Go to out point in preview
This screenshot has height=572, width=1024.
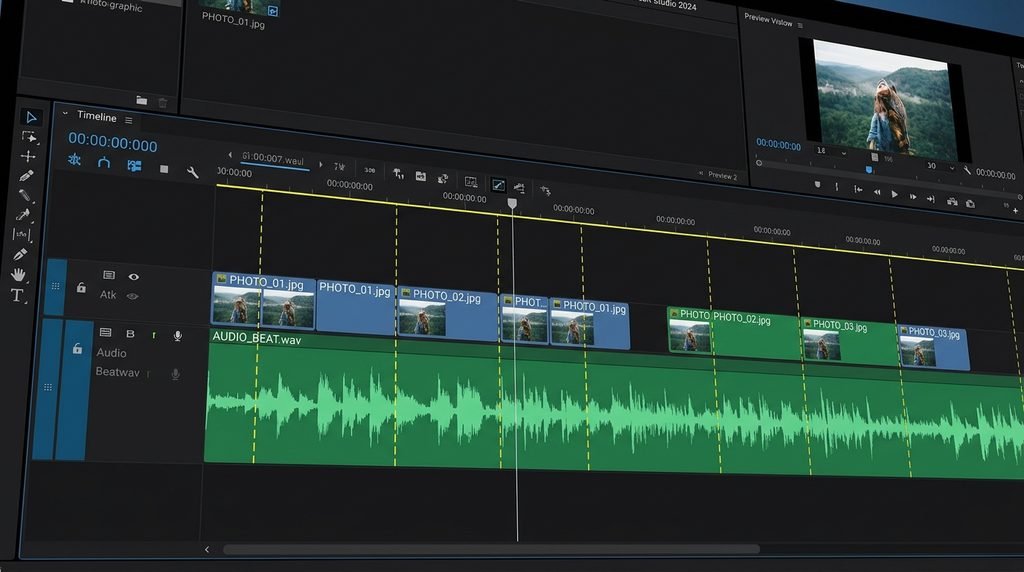tap(931, 199)
